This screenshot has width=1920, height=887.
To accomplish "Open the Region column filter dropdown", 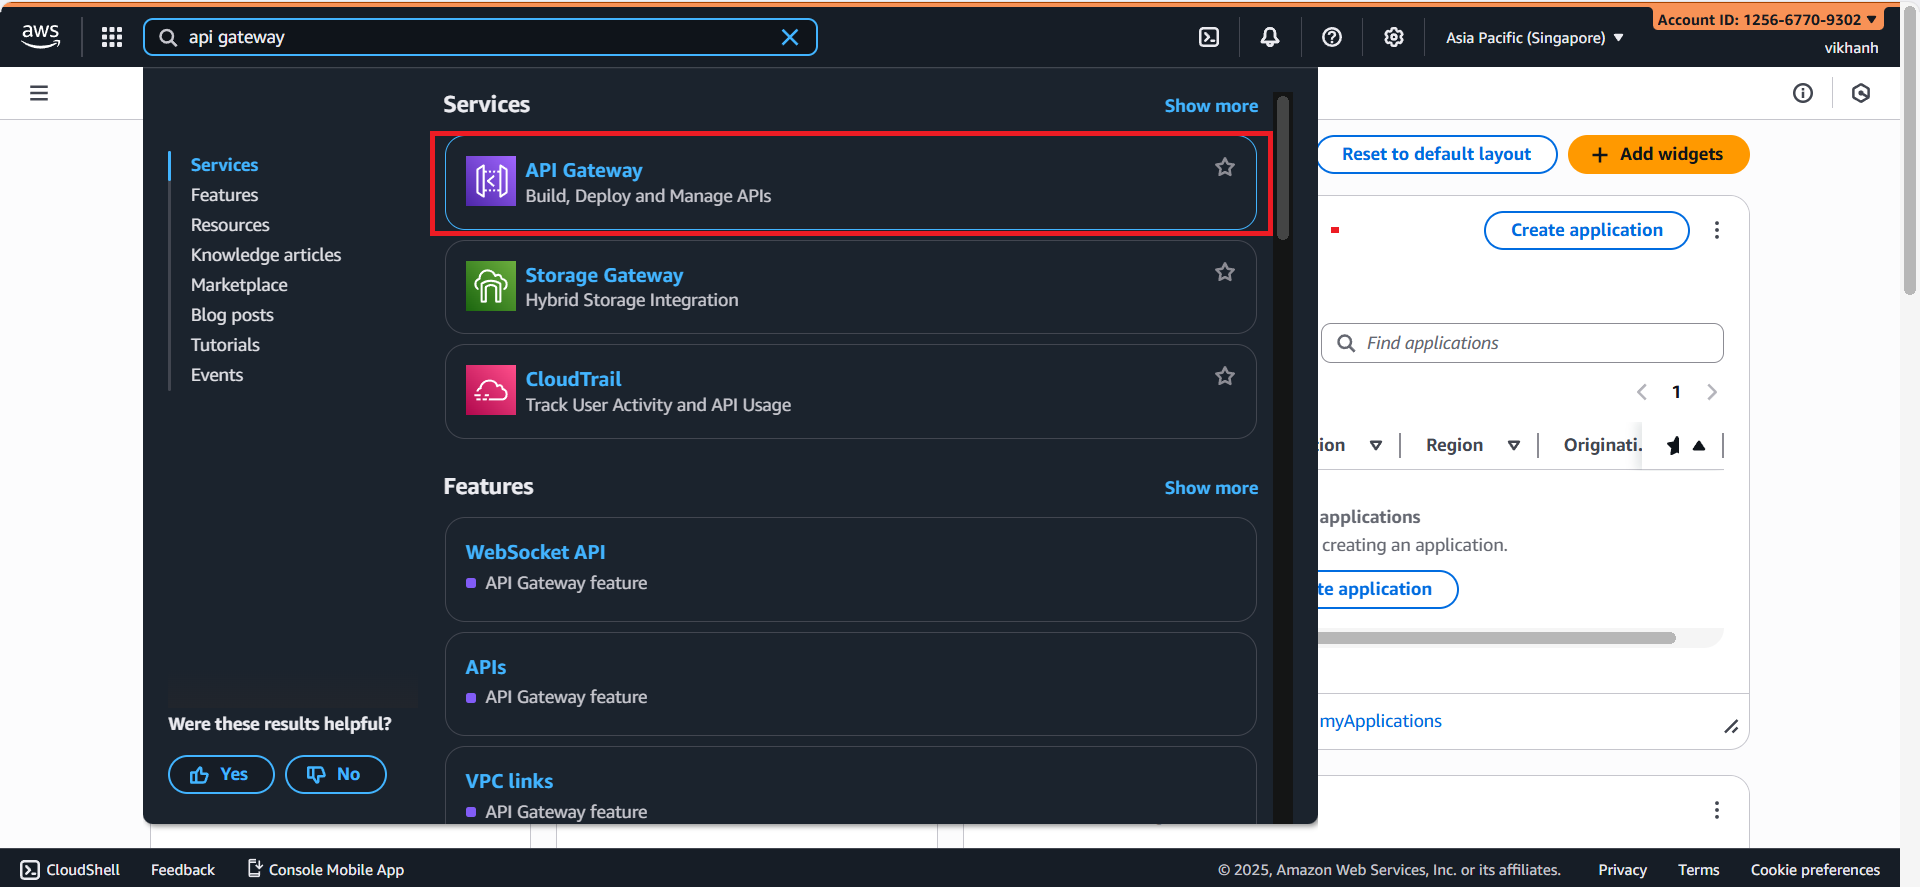I will point(1514,446).
